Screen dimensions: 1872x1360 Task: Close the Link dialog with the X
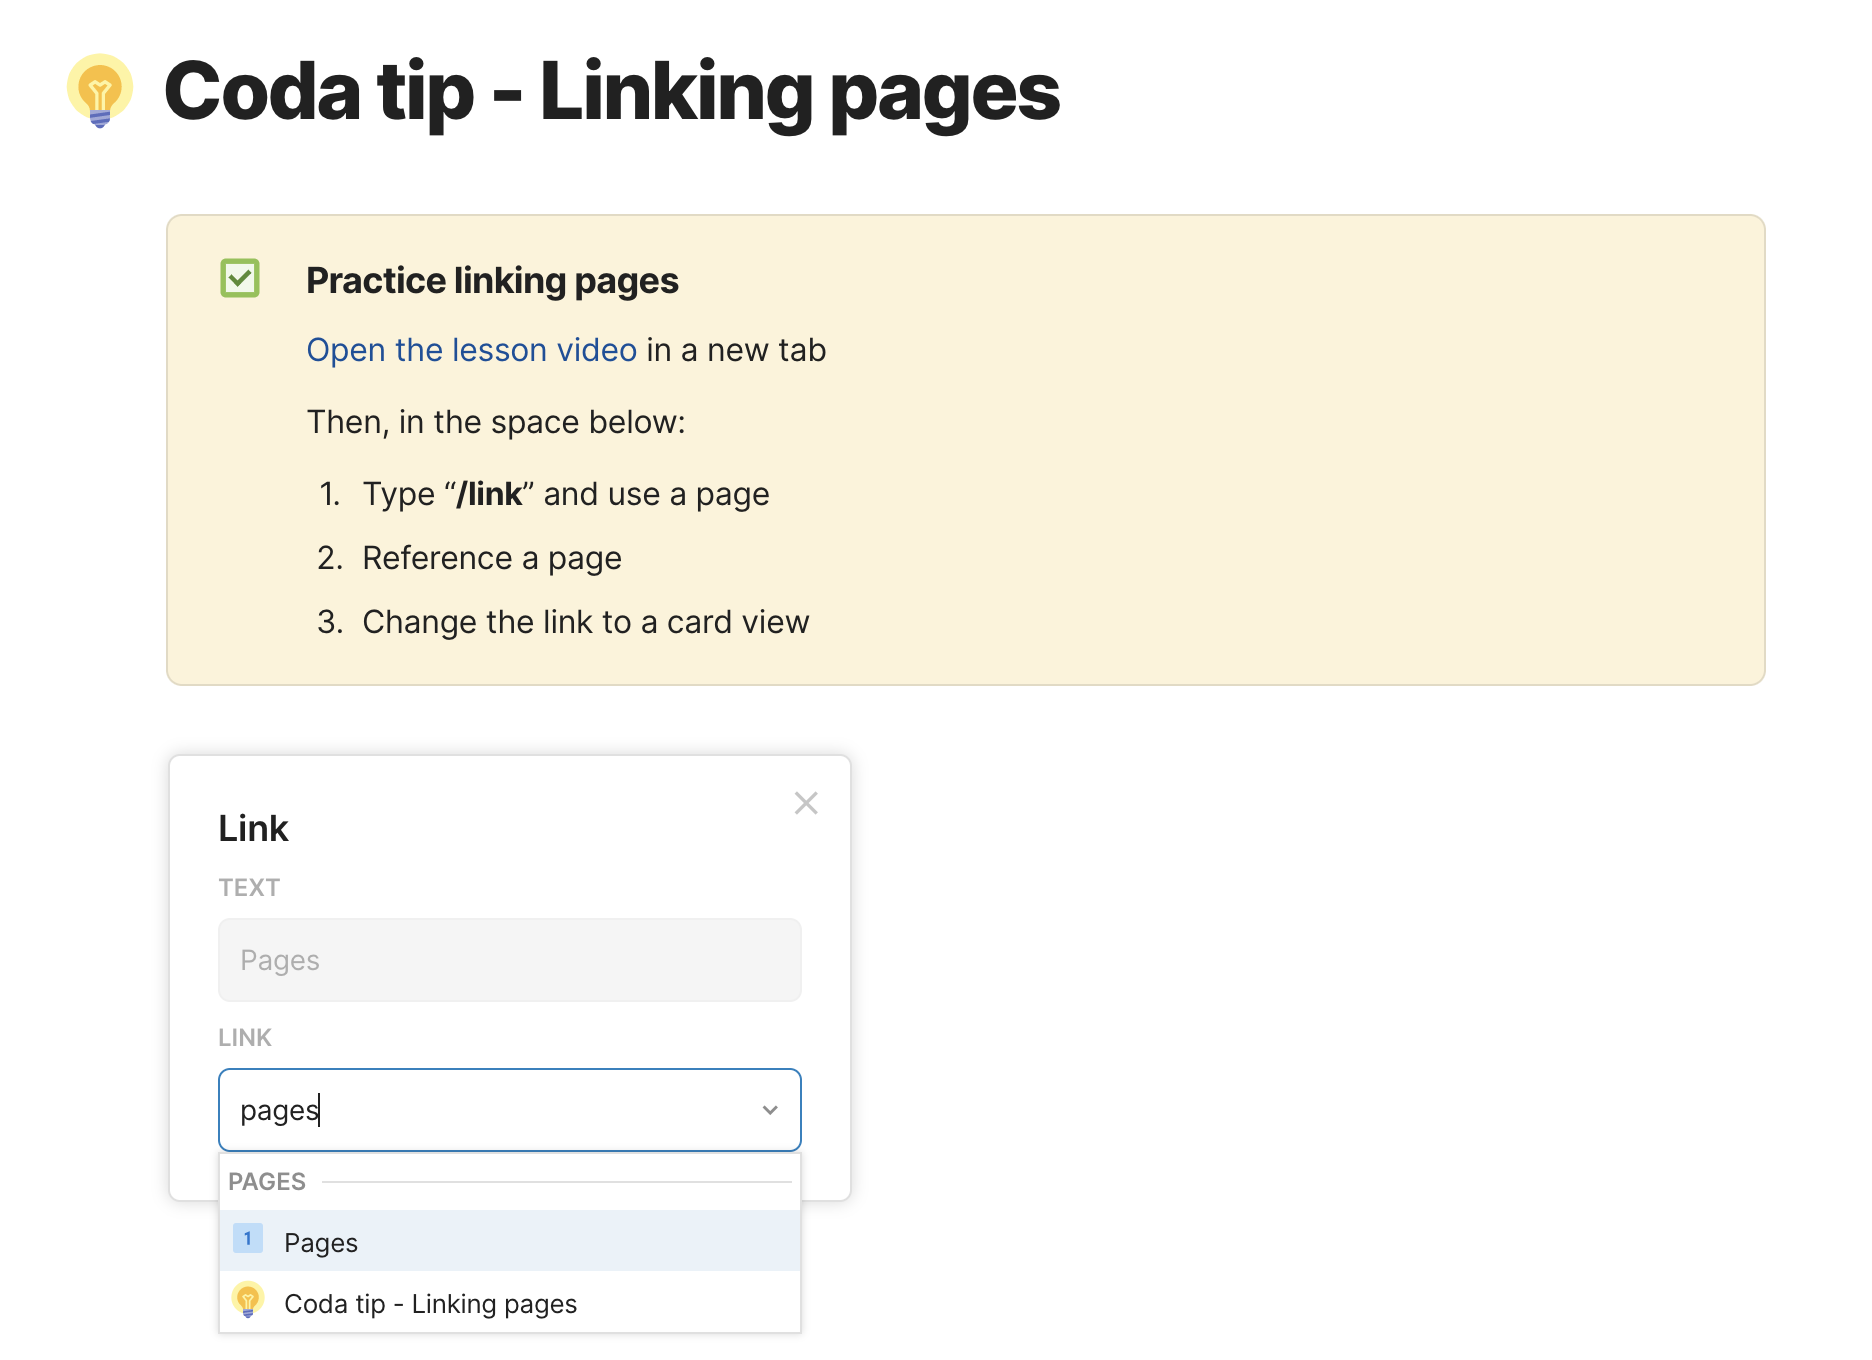coord(806,803)
